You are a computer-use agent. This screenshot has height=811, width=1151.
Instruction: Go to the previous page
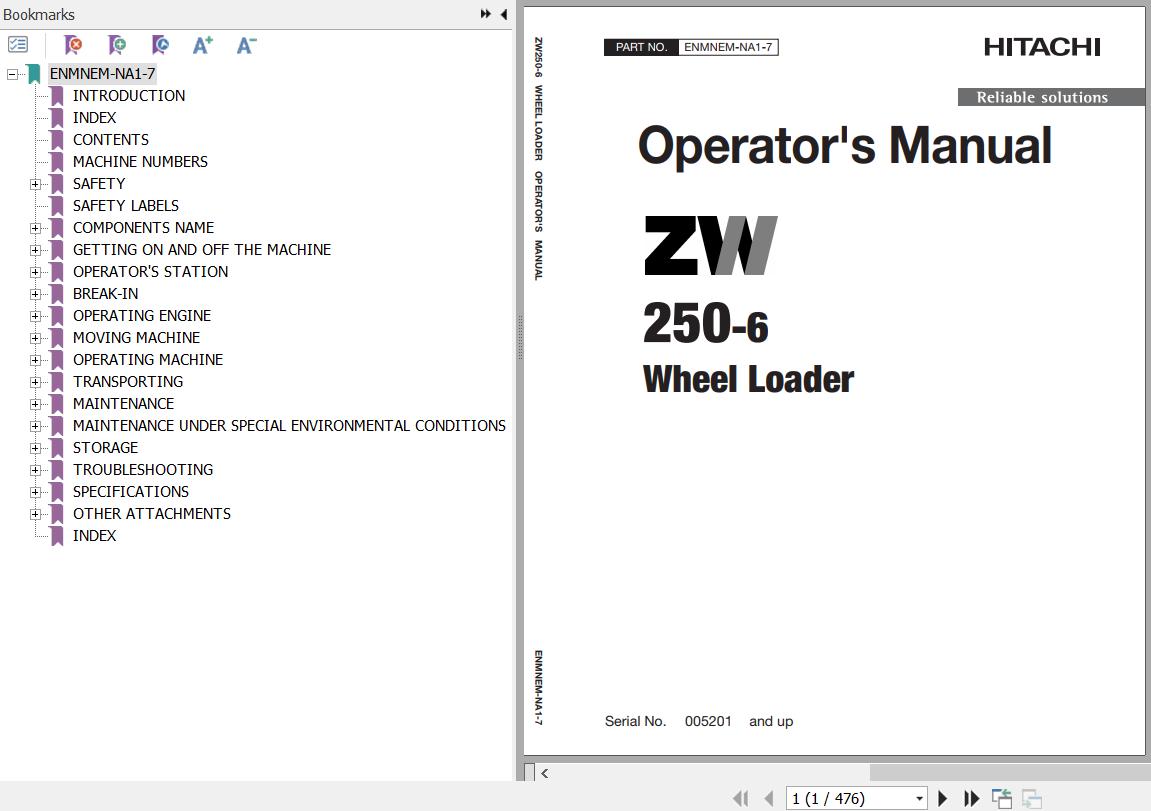coord(769,798)
